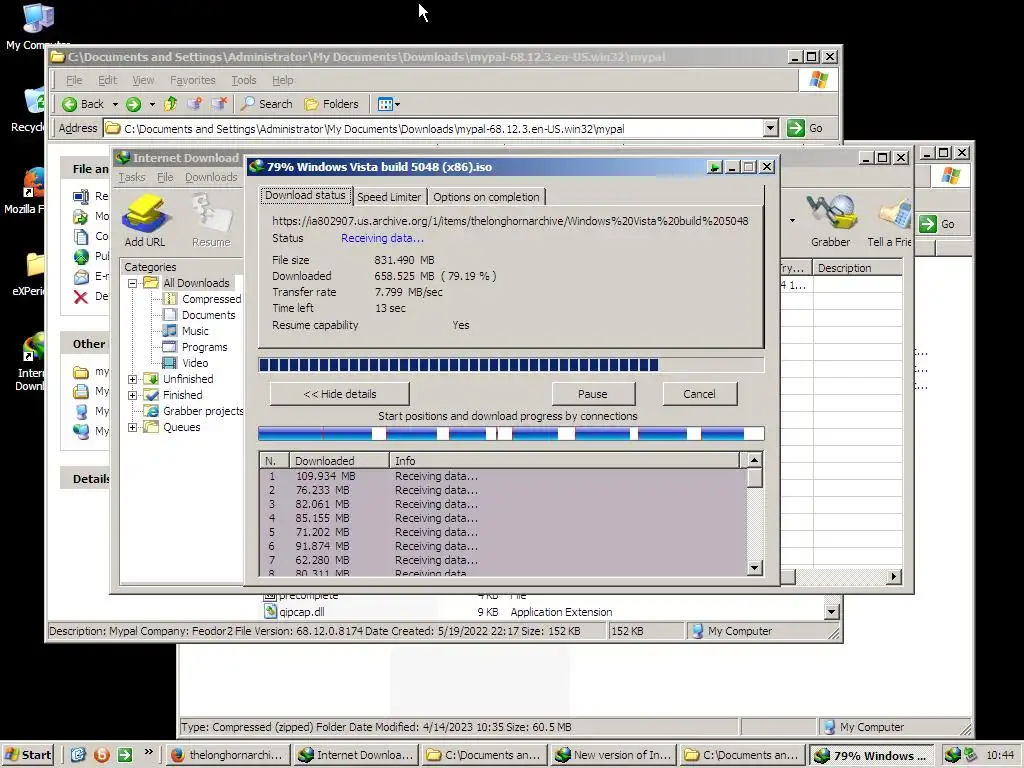
Task: Switch to thelonghornarchi... taskbar button
Action: tap(227, 755)
